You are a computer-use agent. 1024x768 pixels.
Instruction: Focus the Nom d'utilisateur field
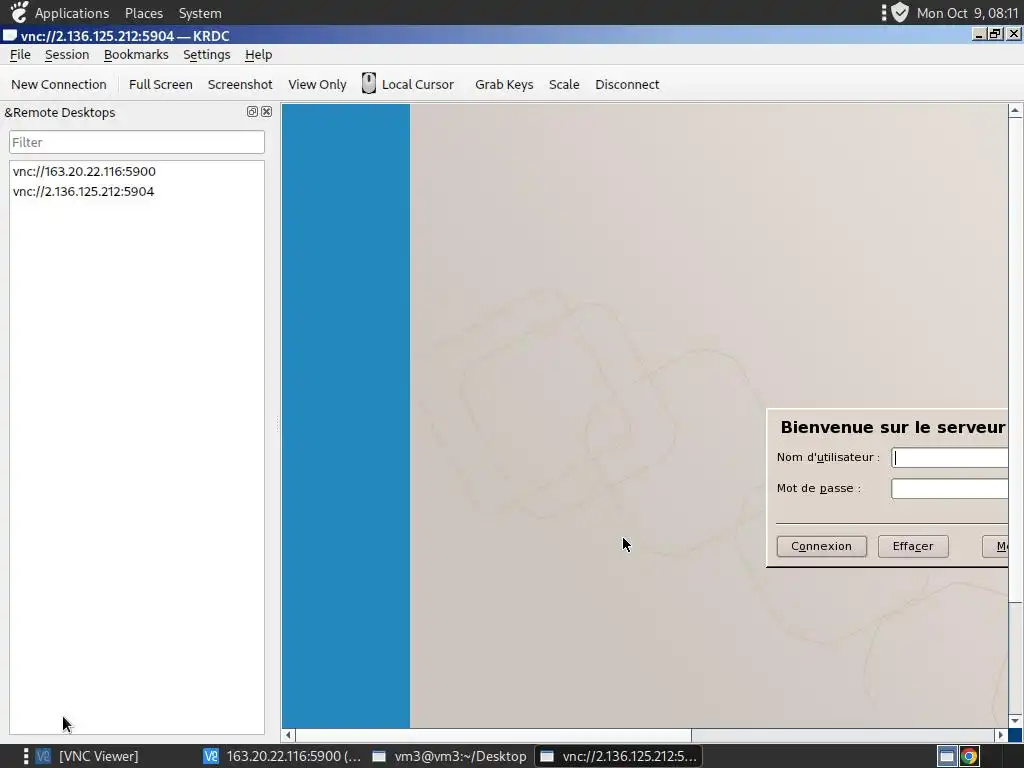point(950,458)
